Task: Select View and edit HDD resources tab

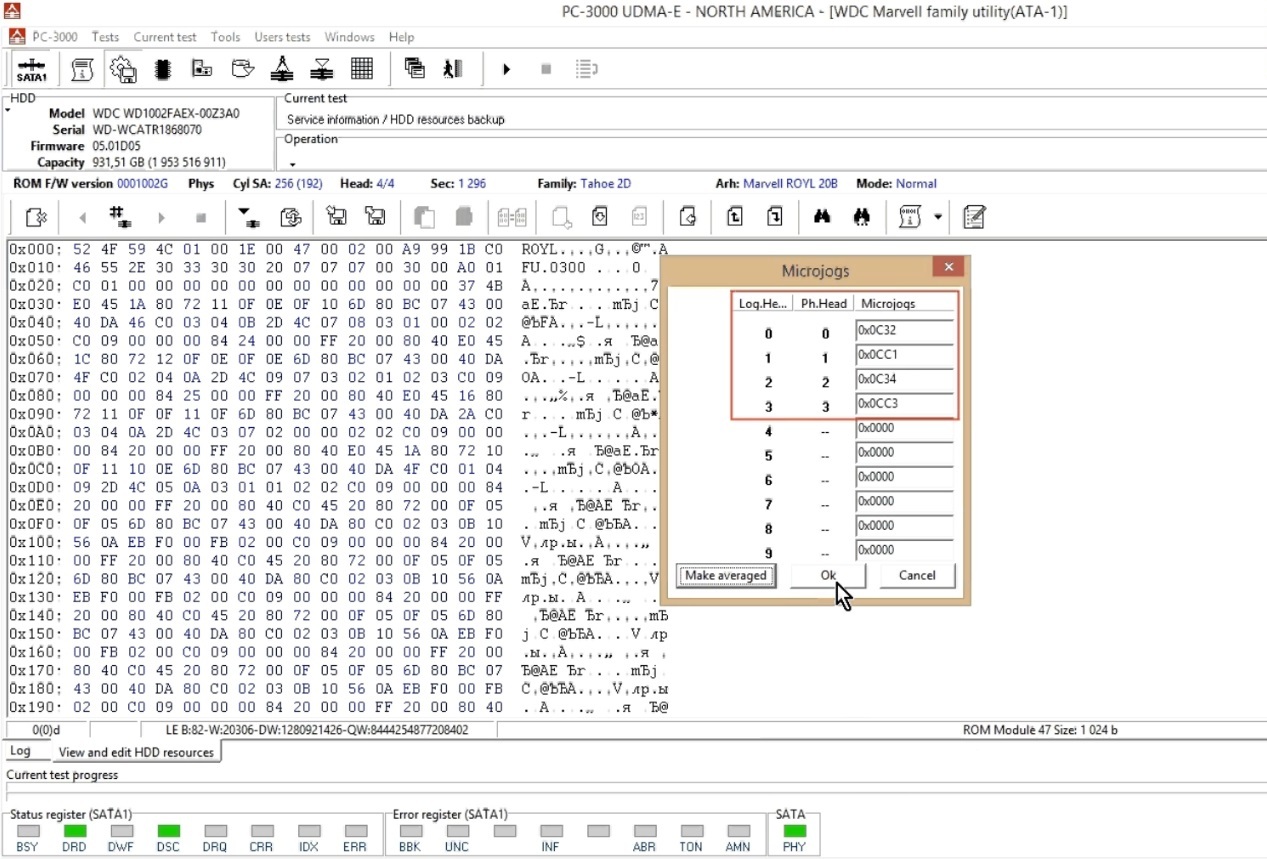Action: pyautogui.click(x=136, y=752)
